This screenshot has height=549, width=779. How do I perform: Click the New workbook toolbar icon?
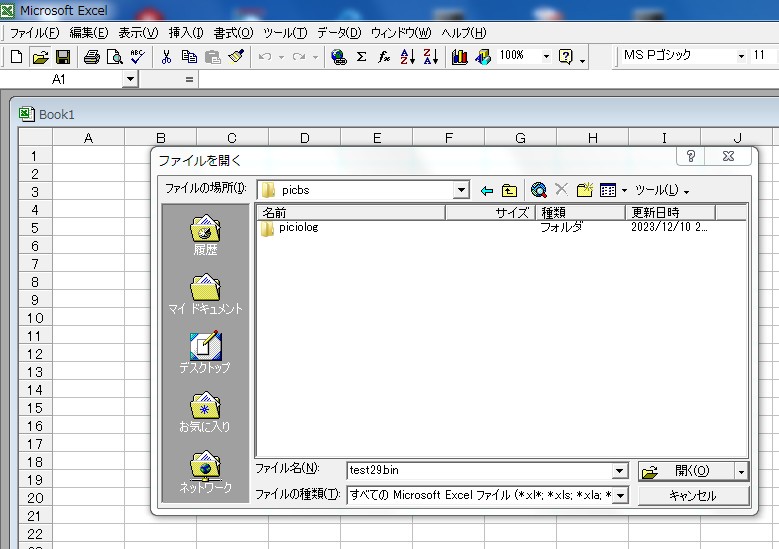point(16,57)
